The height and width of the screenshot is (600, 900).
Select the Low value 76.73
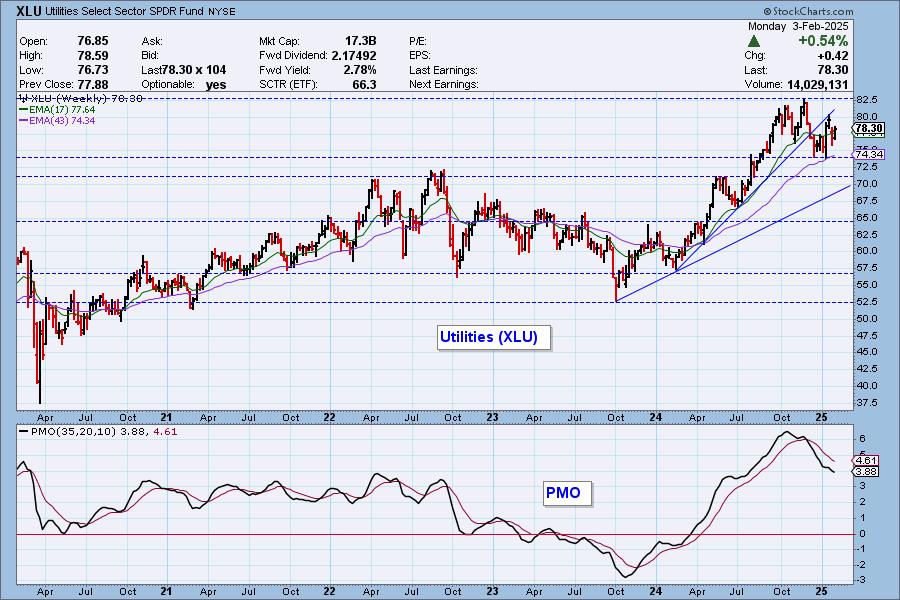[x=92, y=69]
